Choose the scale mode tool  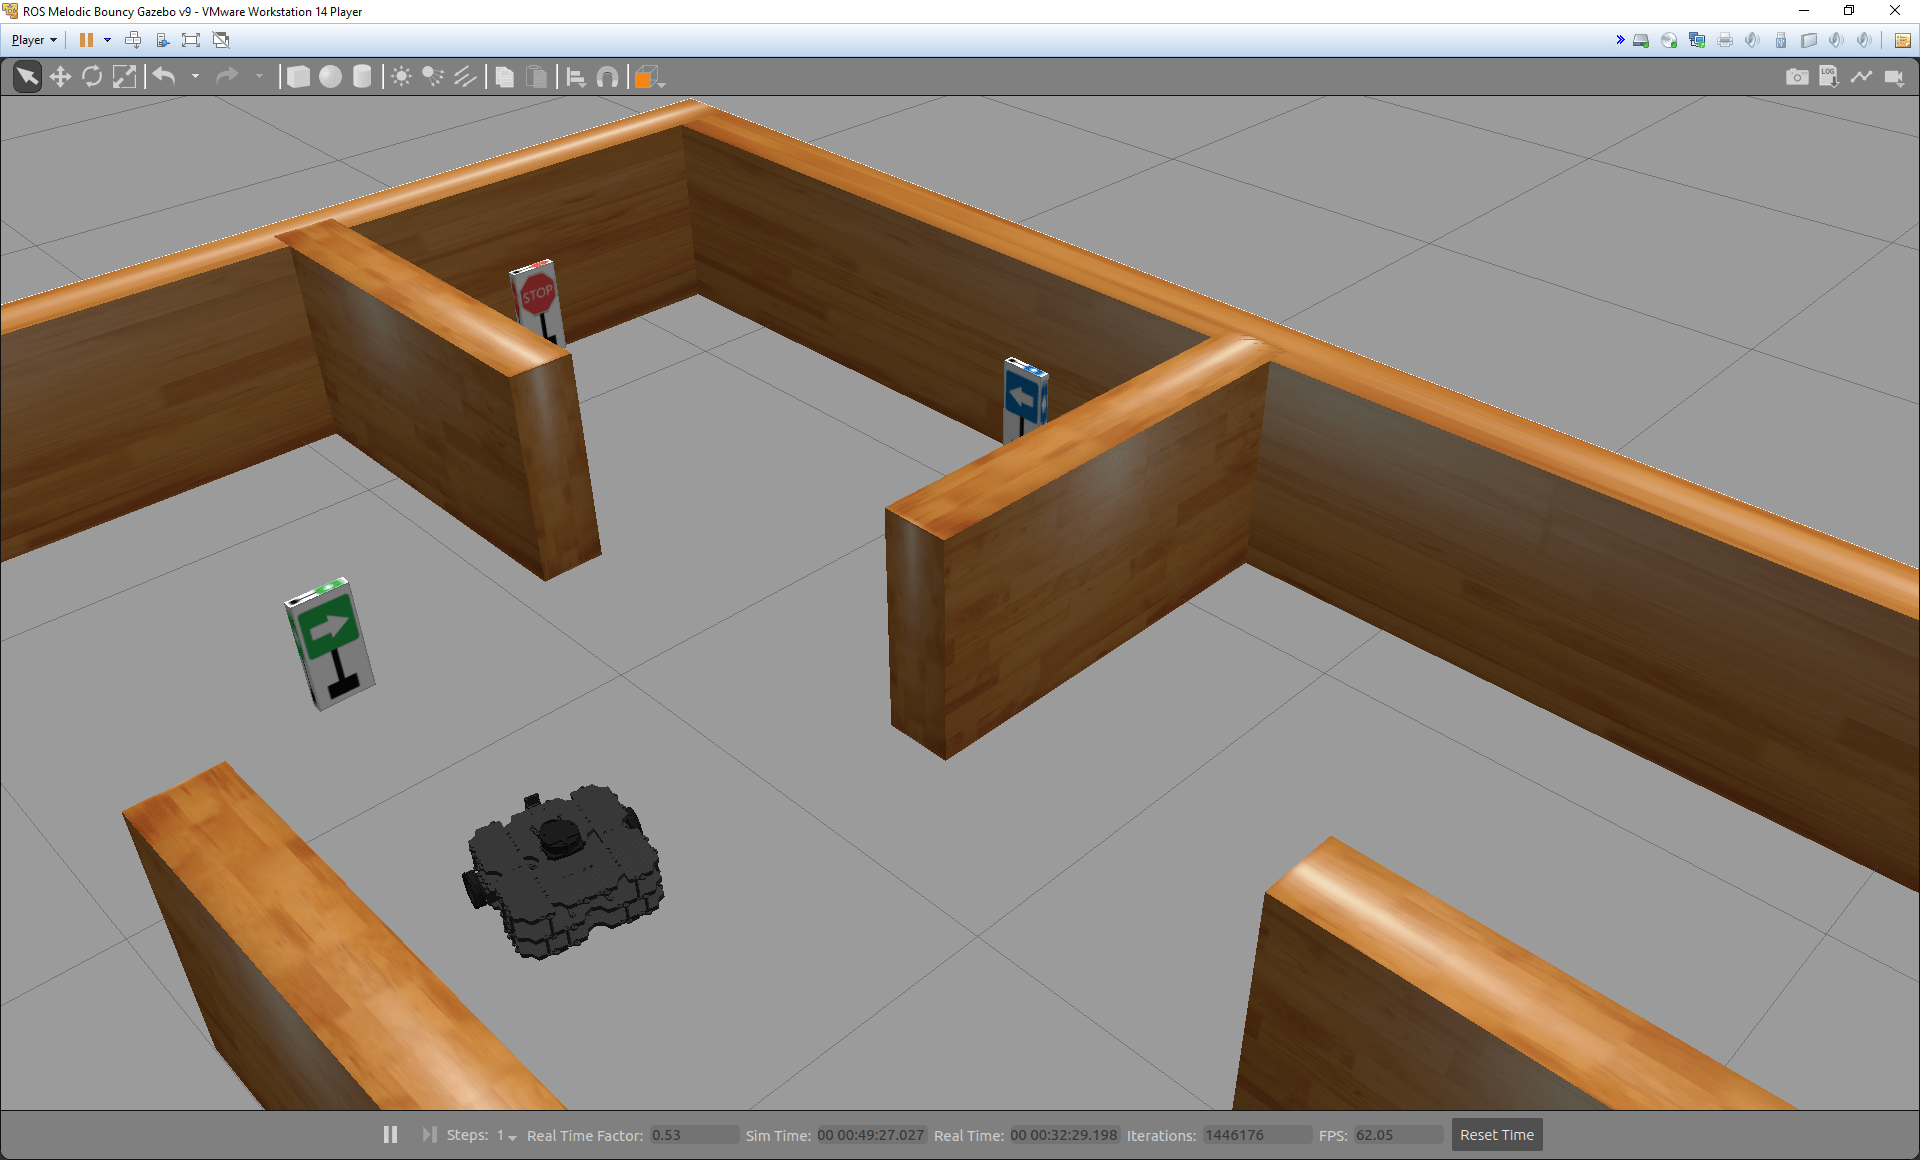(124, 77)
